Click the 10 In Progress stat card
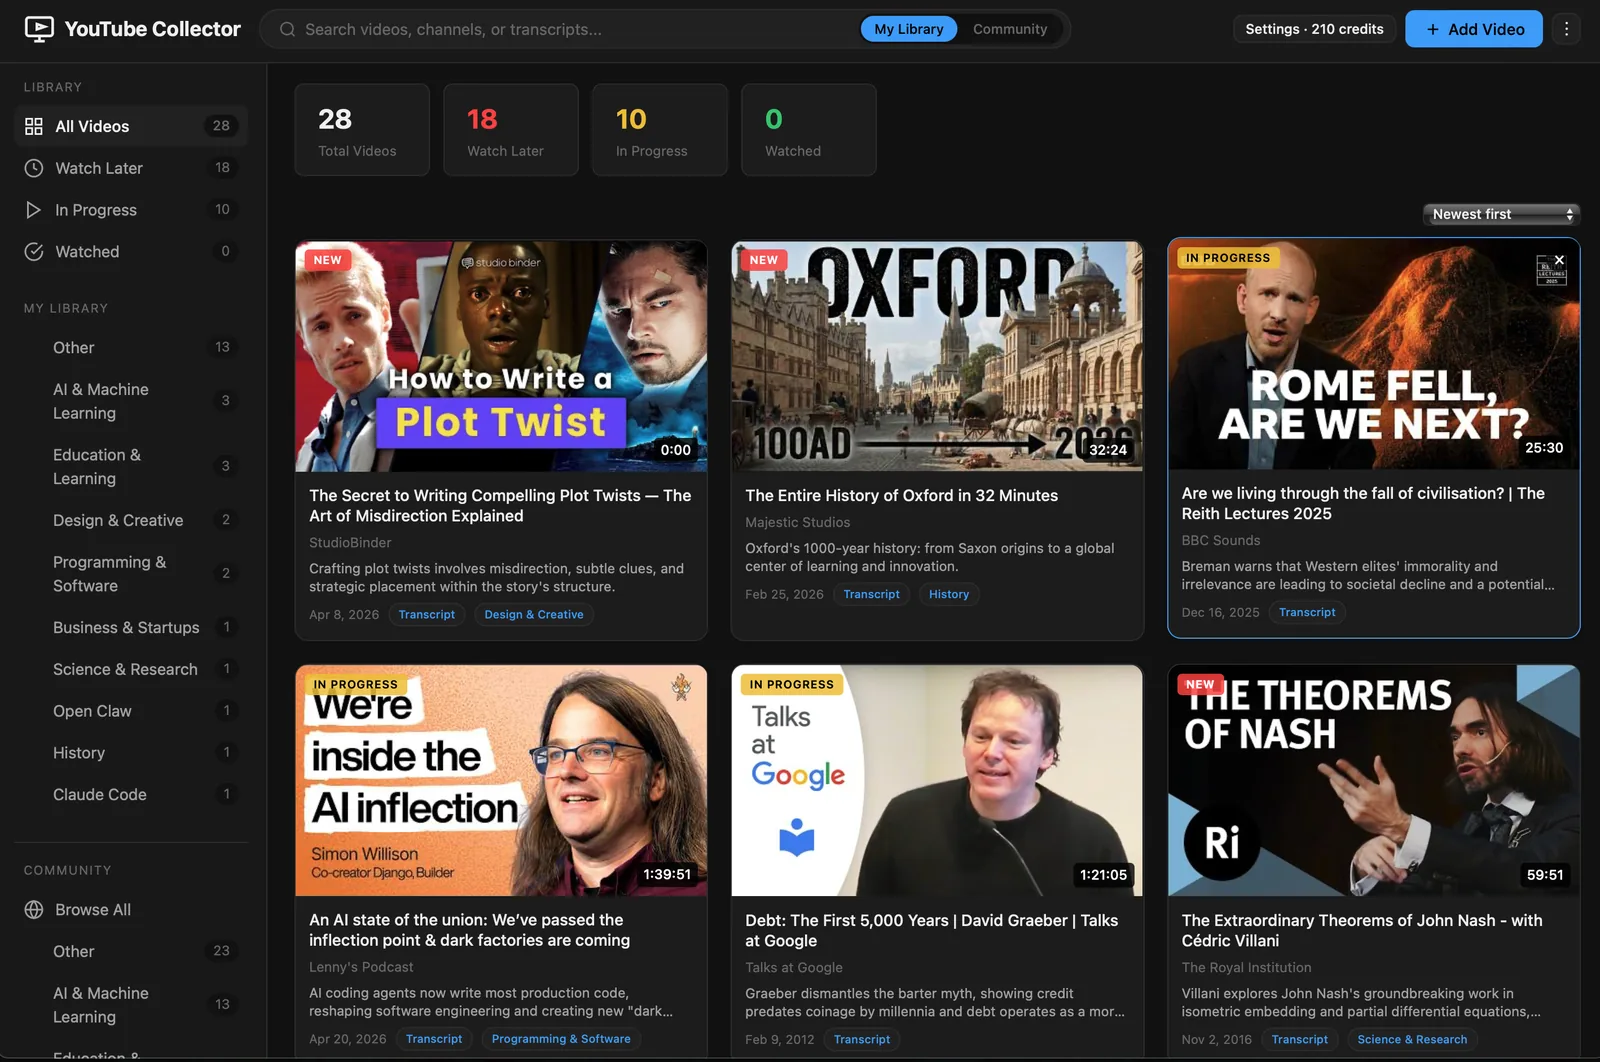The image size is (1600, 1062). tap(660, 130)
